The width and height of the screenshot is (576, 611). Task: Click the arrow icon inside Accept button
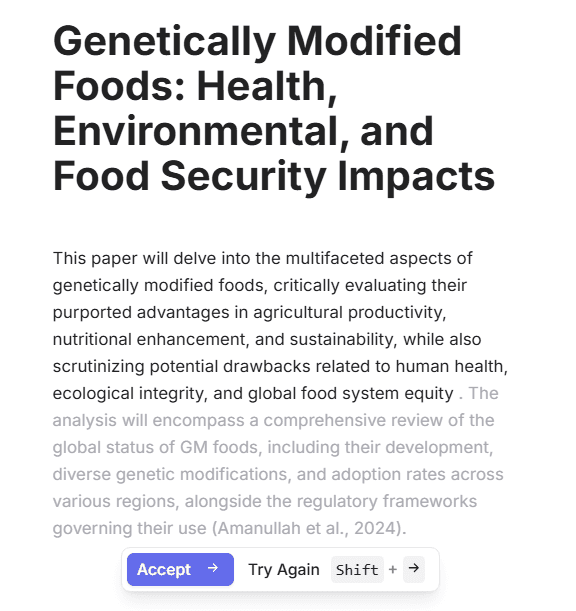(x=213, y=569)
